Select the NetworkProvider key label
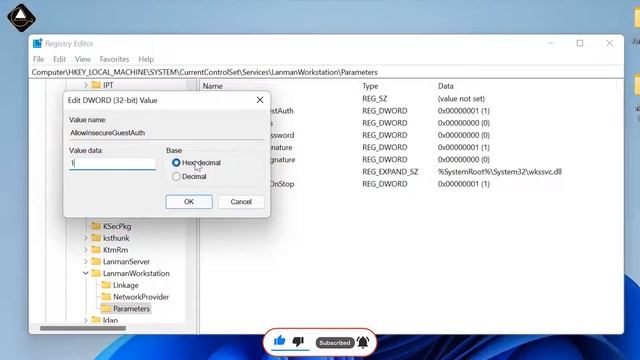 coord(141,297)
